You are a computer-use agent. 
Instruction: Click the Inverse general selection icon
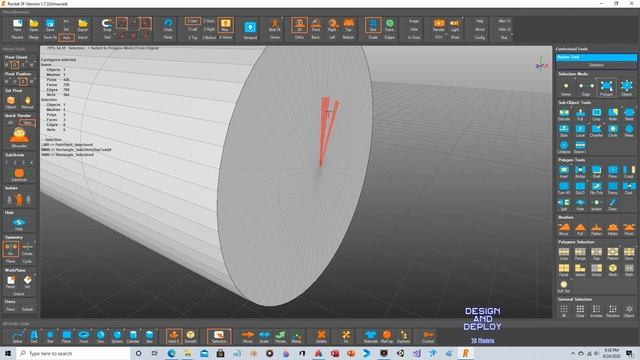(x=596, y=309)
